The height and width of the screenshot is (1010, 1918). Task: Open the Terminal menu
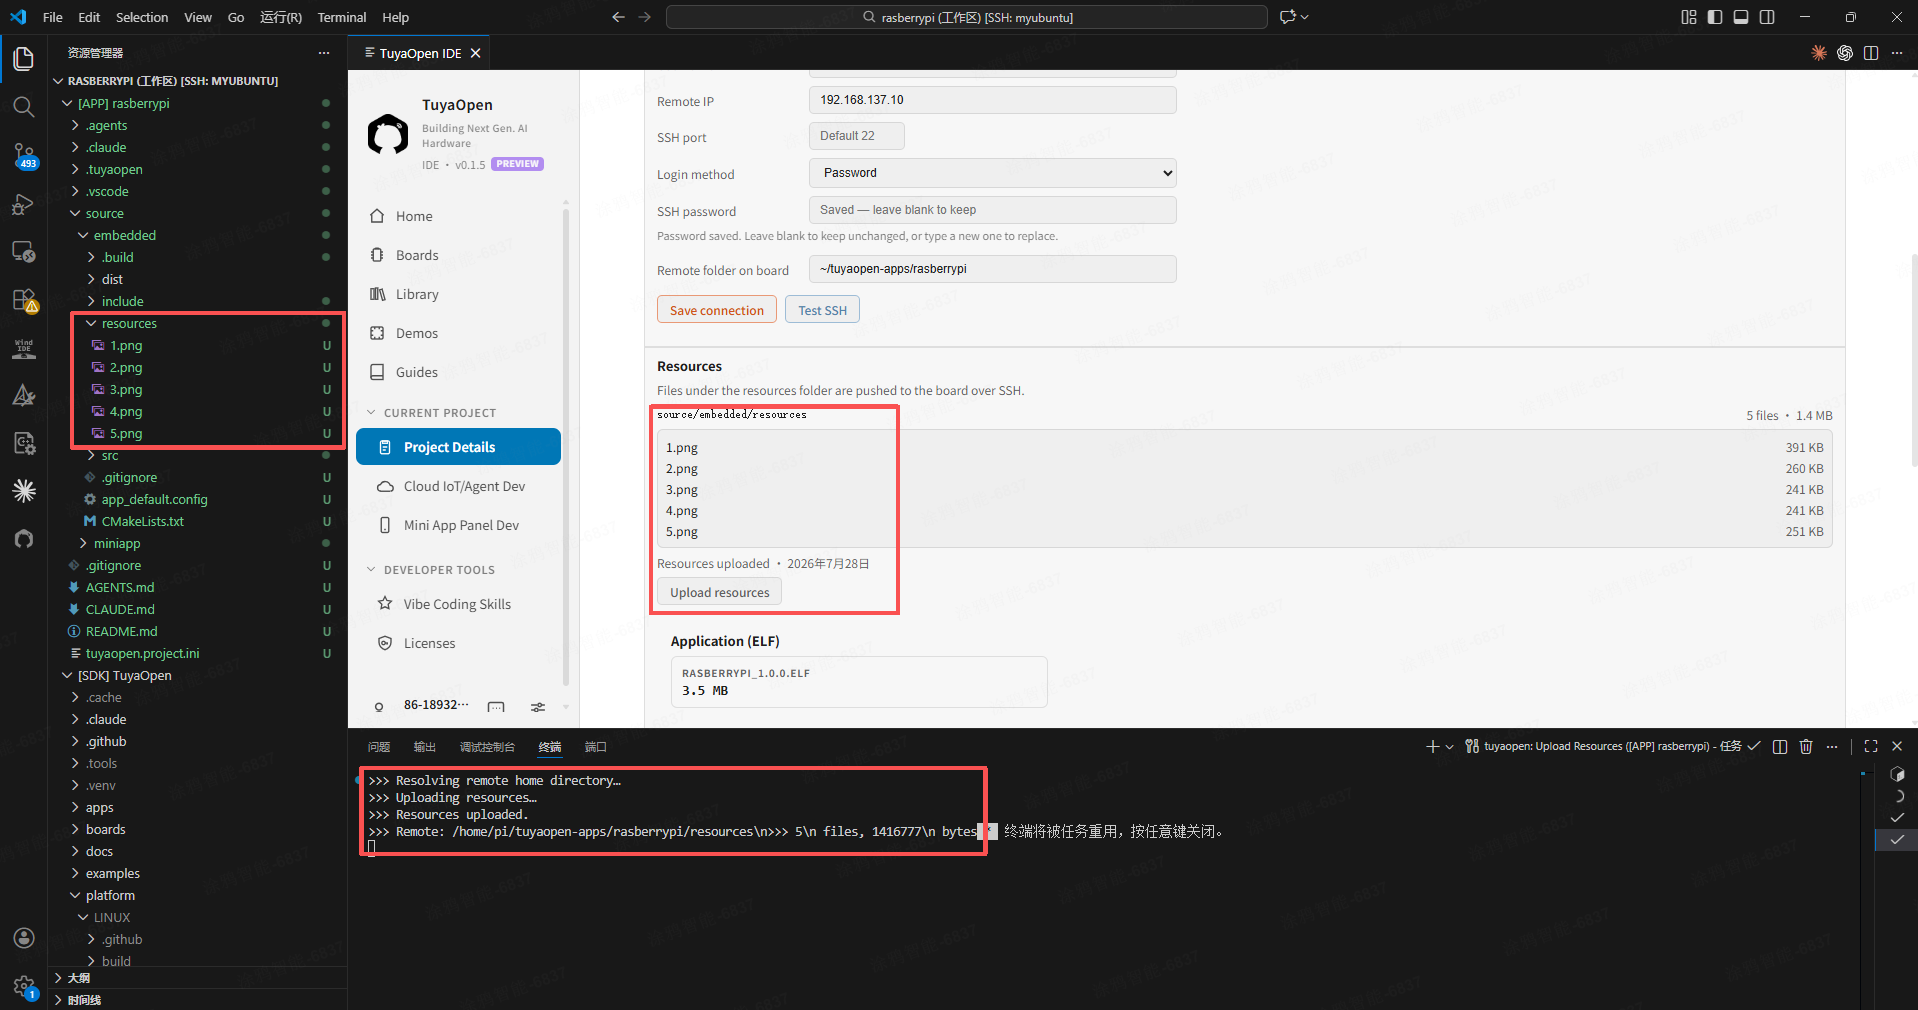point(342,17)
